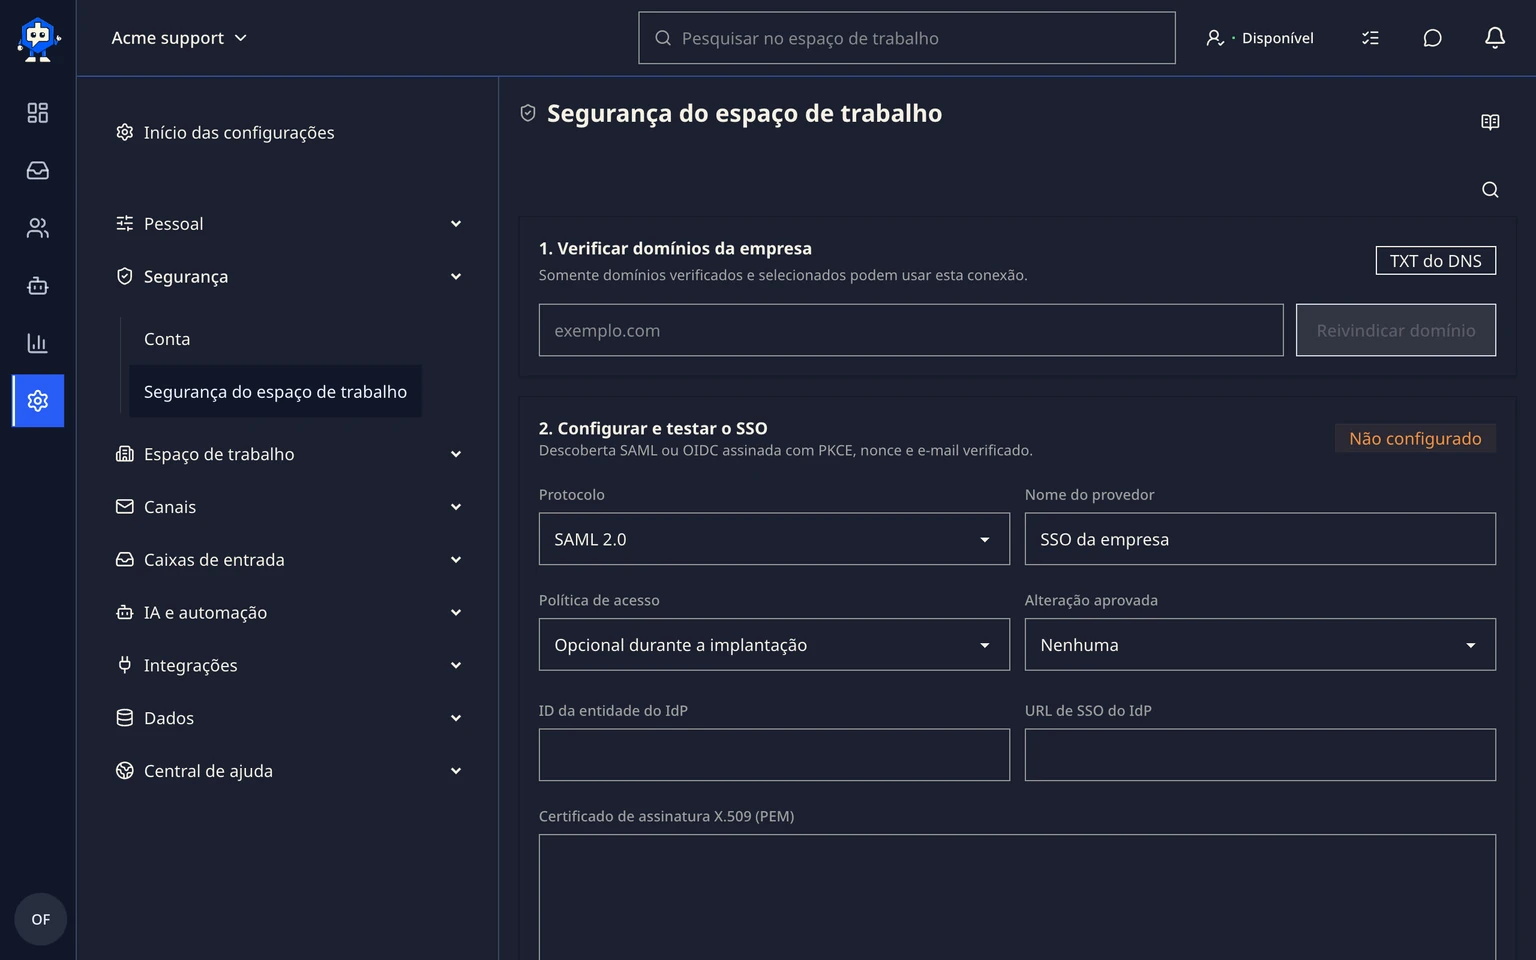Click the Reivindicar domínio button
1536x960 pixels.
tap(1396, 330)
